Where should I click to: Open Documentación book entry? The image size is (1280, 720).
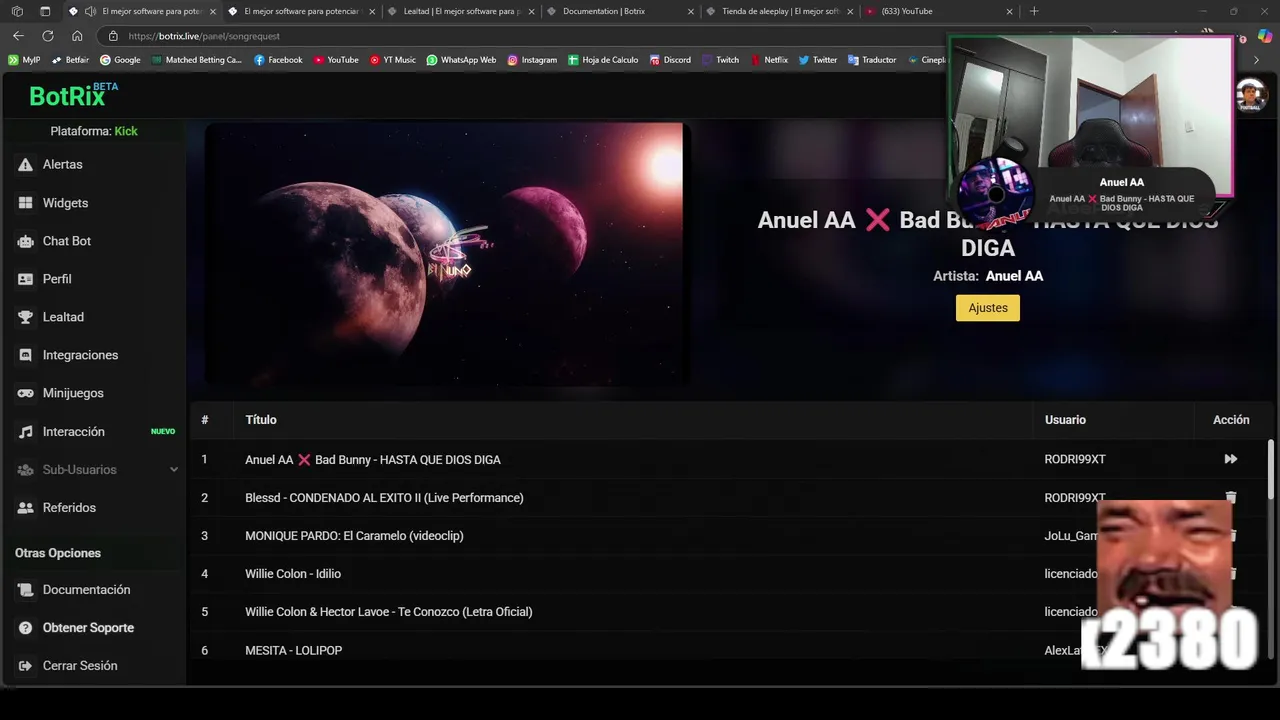tap(86, 590)
